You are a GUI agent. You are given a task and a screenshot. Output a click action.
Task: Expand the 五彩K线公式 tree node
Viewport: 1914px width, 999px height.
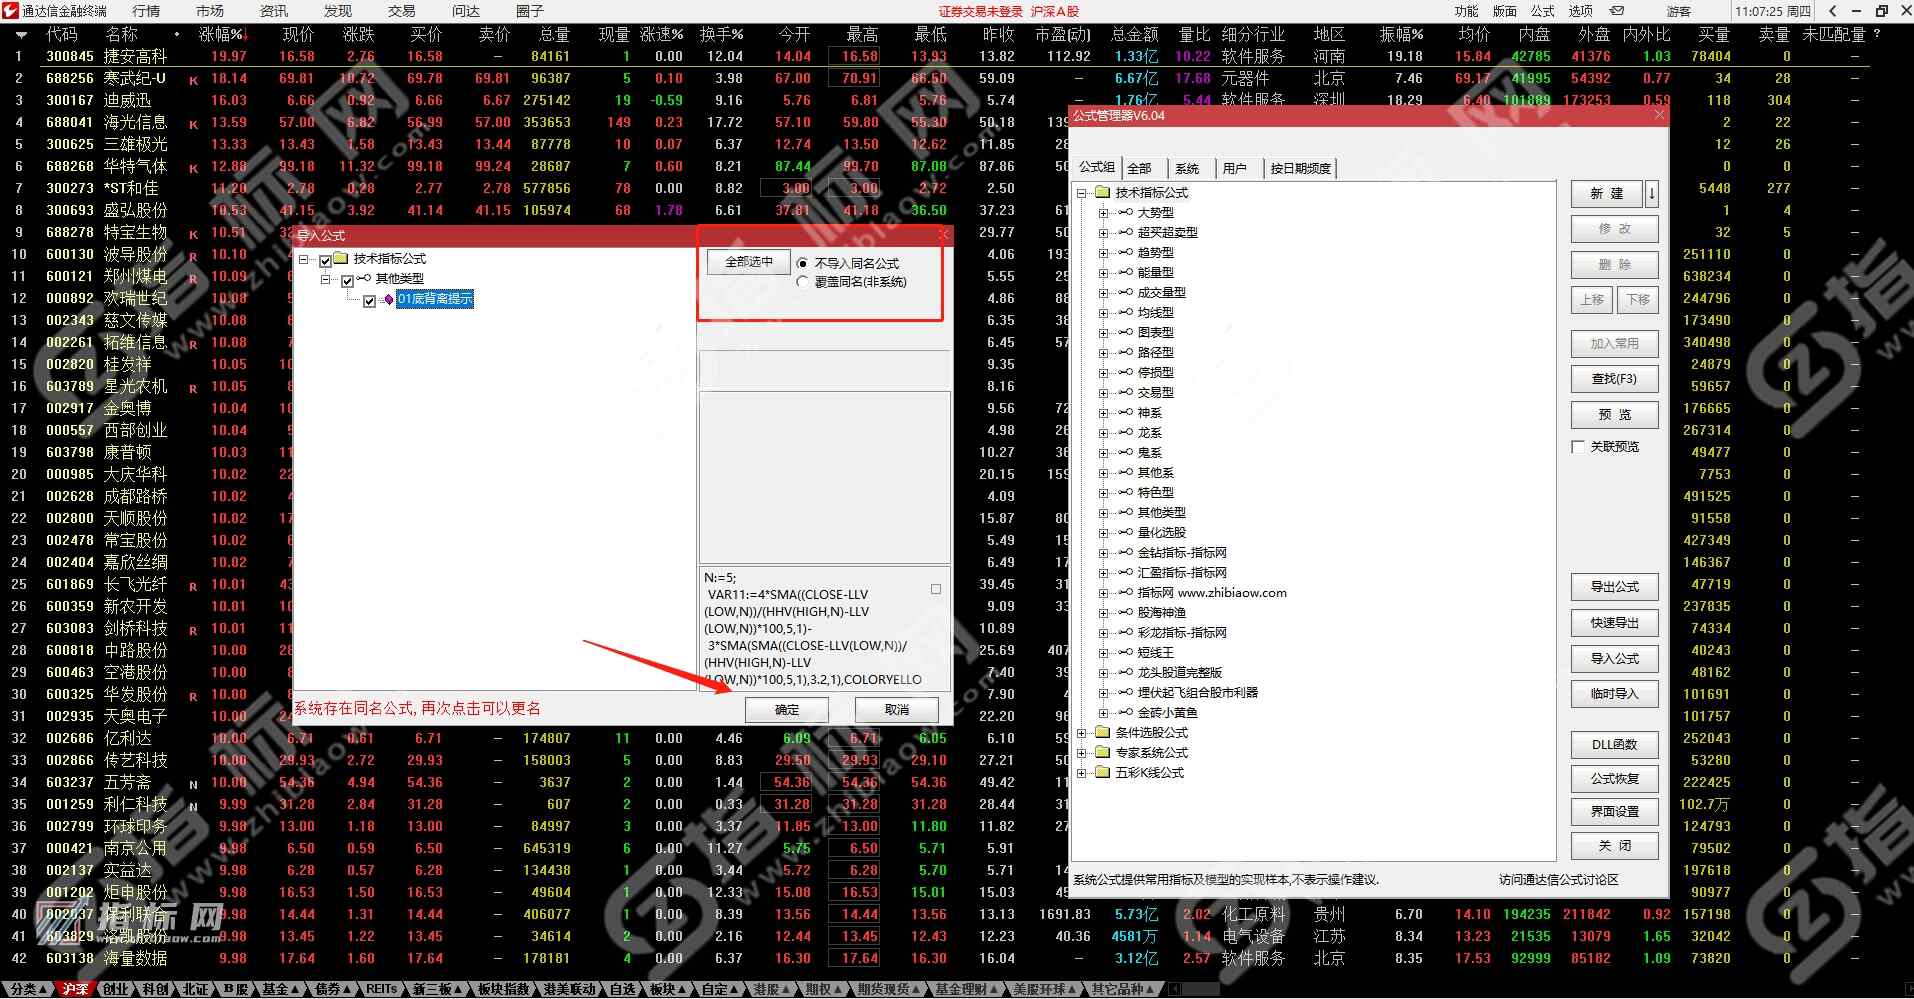(1083, 772)
